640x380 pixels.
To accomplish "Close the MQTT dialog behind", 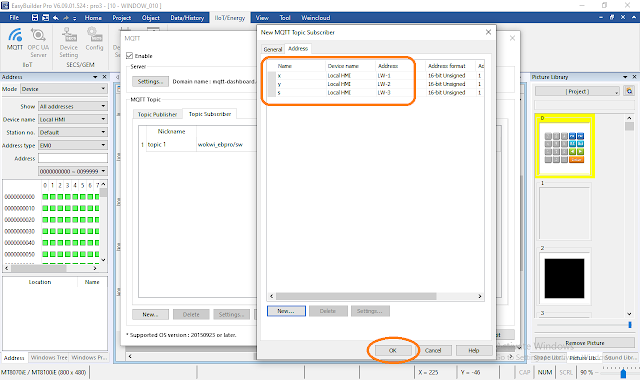I will (x=512, y=38).
